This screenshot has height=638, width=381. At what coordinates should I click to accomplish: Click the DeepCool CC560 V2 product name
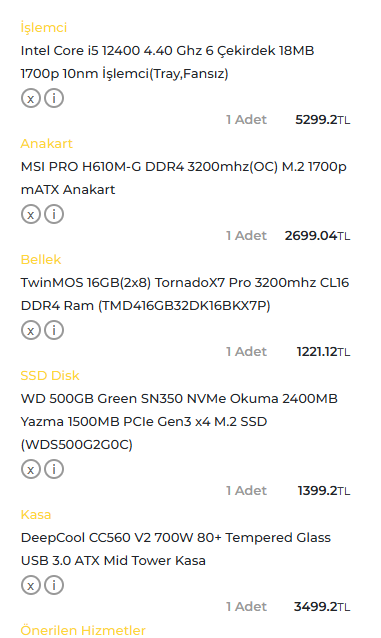[175, 549]
